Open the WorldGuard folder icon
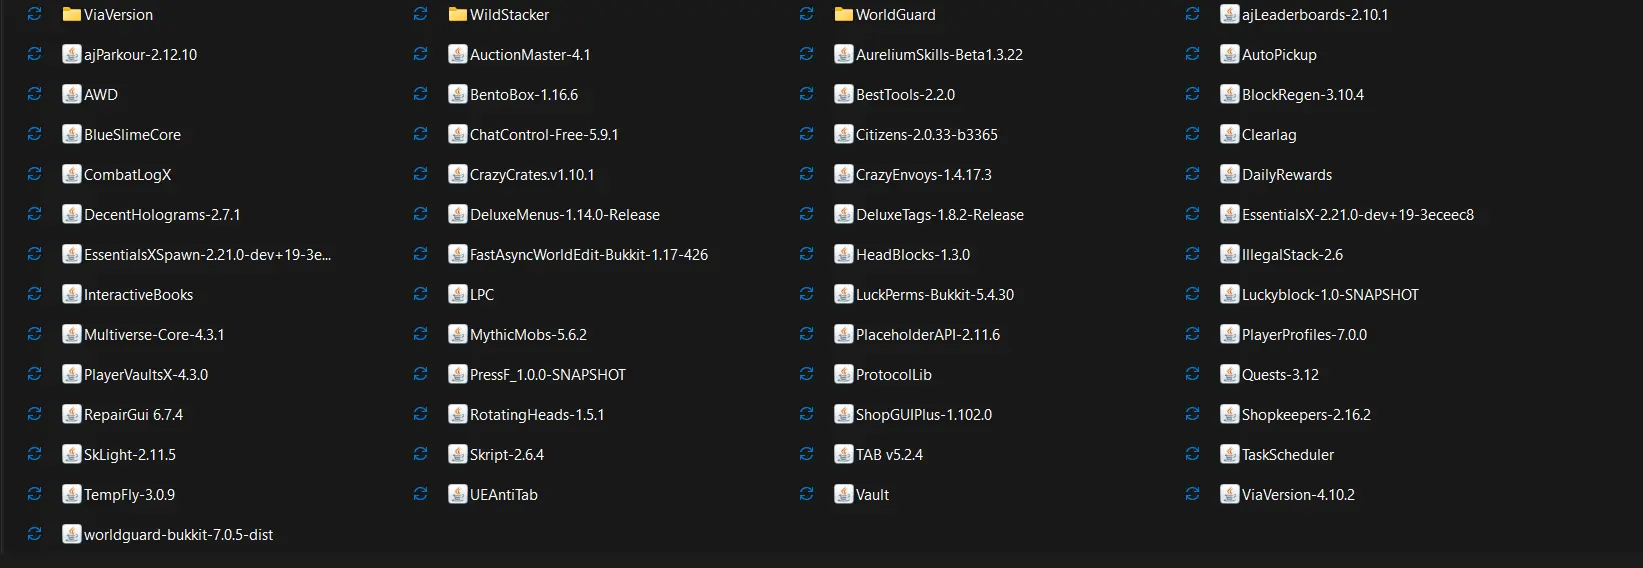This screenshot has height=568, width=1643. 844,14
